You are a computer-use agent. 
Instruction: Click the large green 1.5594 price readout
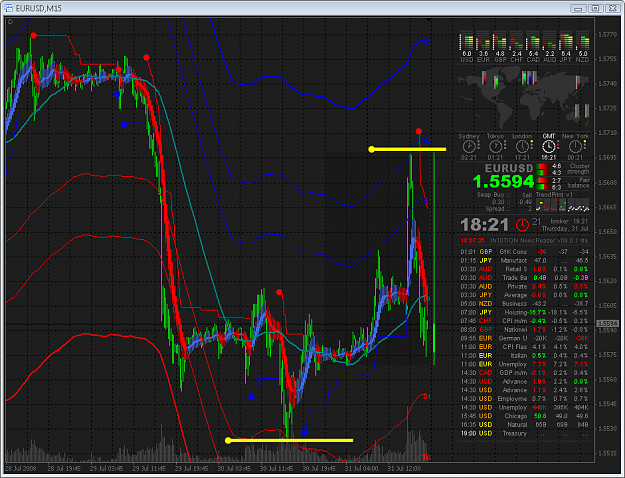[x=503, y=182]
